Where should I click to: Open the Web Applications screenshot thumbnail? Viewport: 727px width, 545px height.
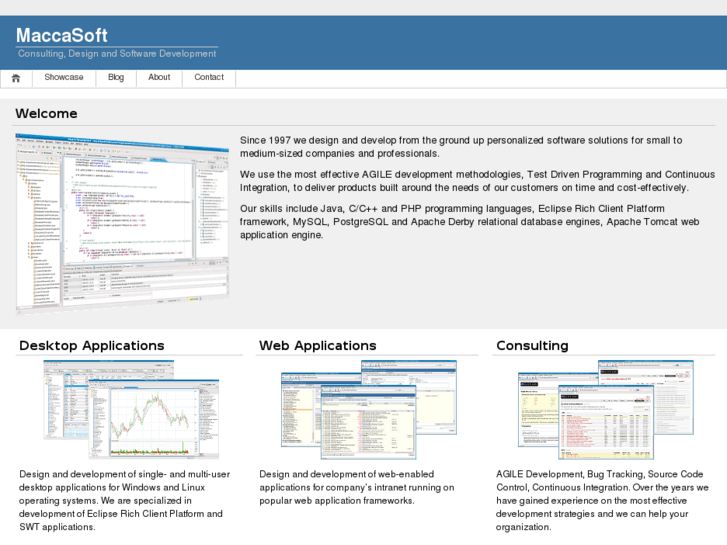pyautogui.click(x=369, y=410)
